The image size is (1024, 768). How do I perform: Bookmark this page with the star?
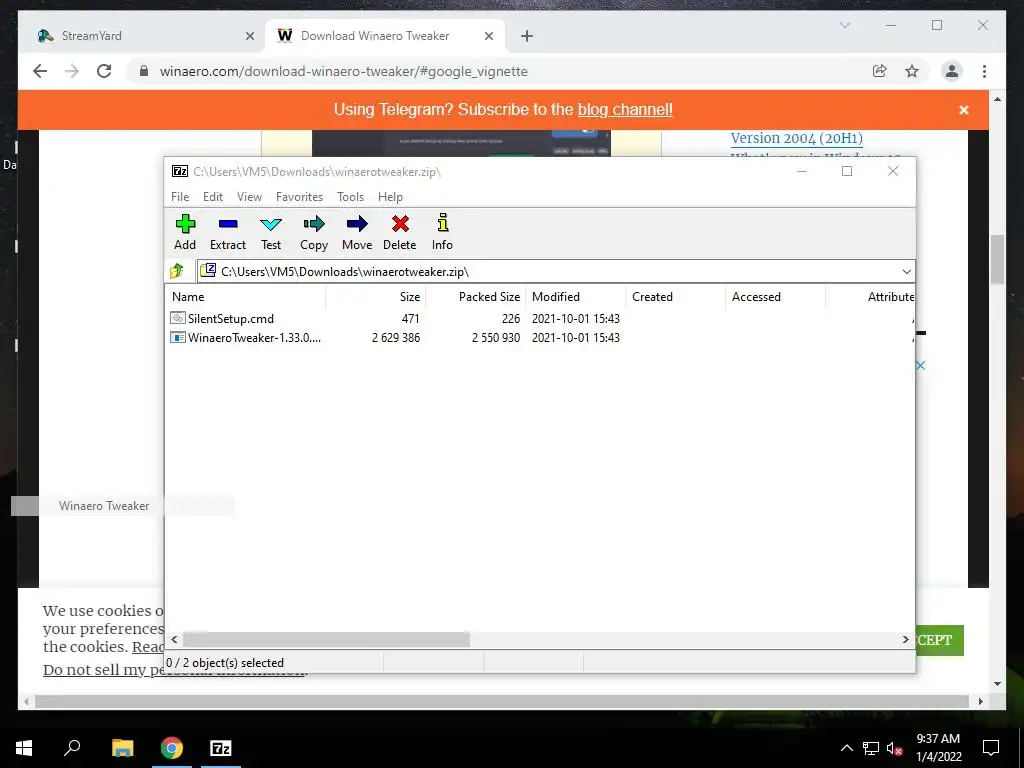point(912,71)
